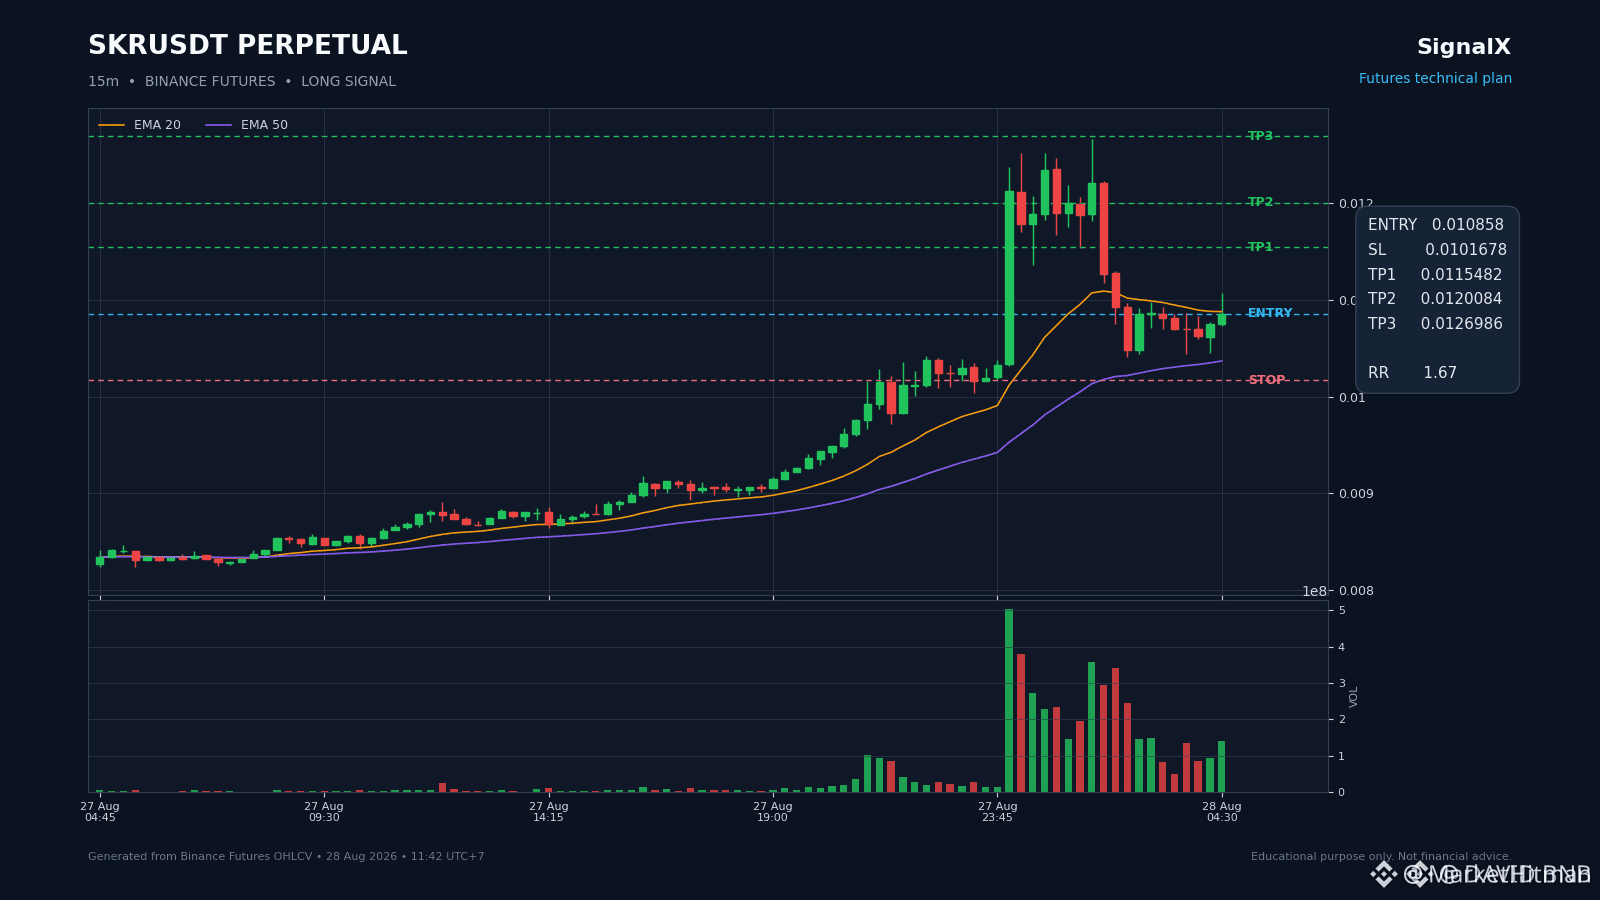Image resolution: width=1600 pixels, height=900 pixels.
Task: Click the blue ENTRY level label on chart
Action: pyautogui.click(x=1270, y=313)
